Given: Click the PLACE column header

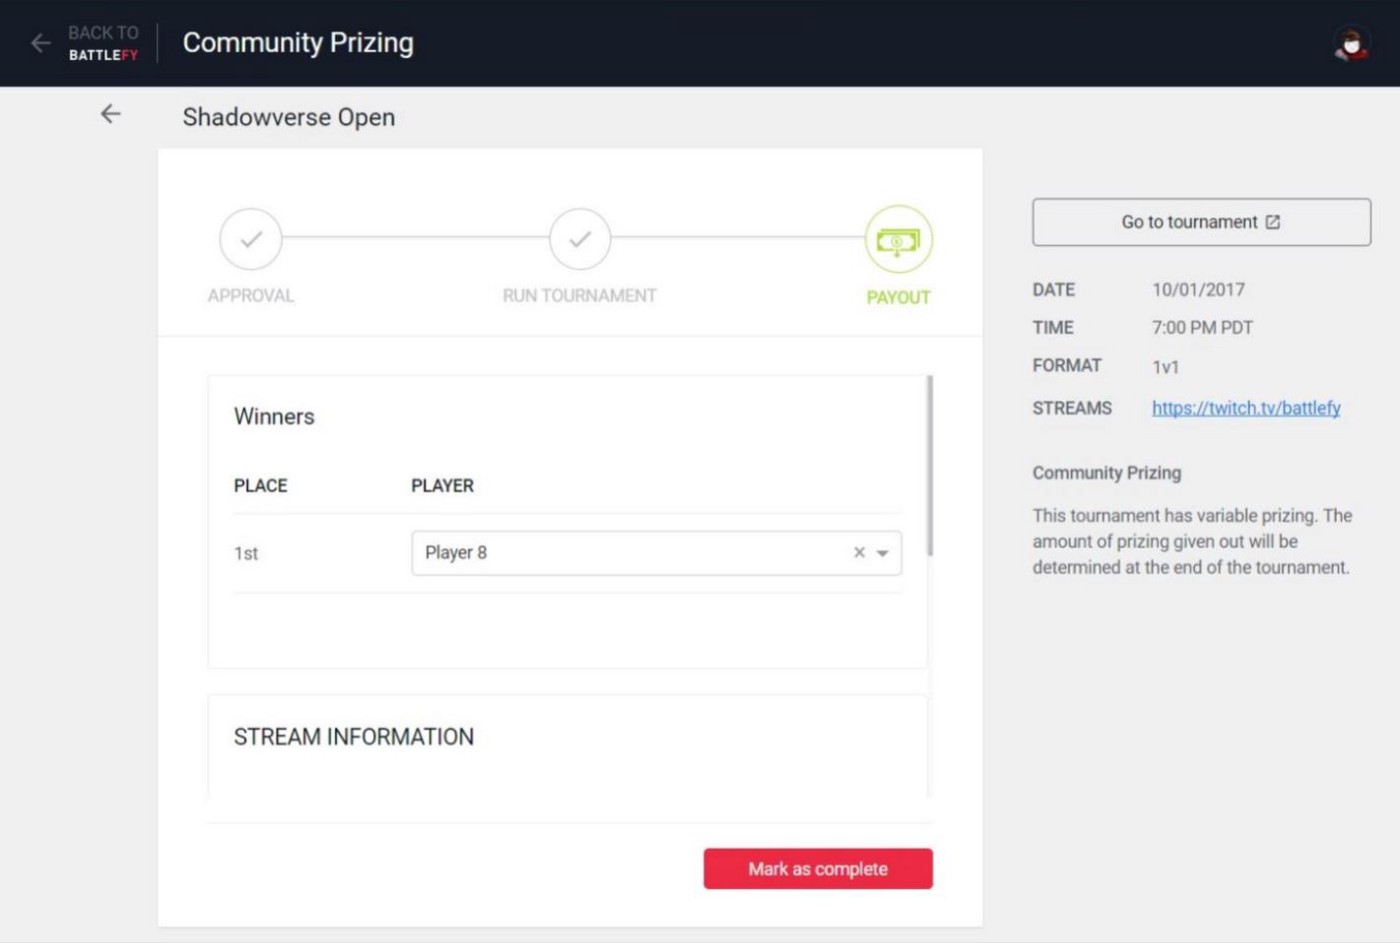Looking at the screenshot, I should (x=260, y=486).
